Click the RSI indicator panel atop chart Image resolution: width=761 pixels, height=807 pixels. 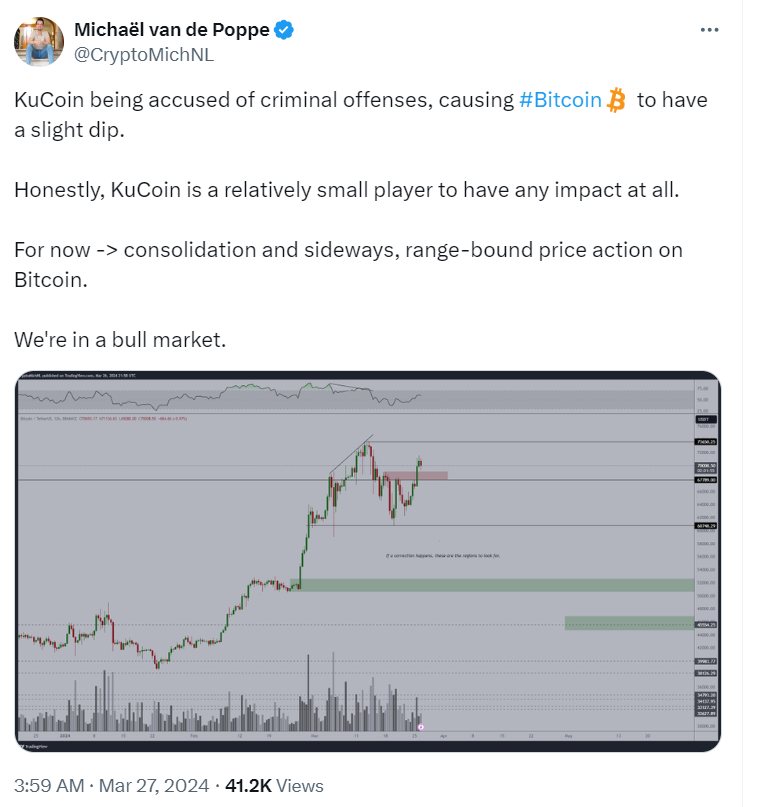(356, 396)
